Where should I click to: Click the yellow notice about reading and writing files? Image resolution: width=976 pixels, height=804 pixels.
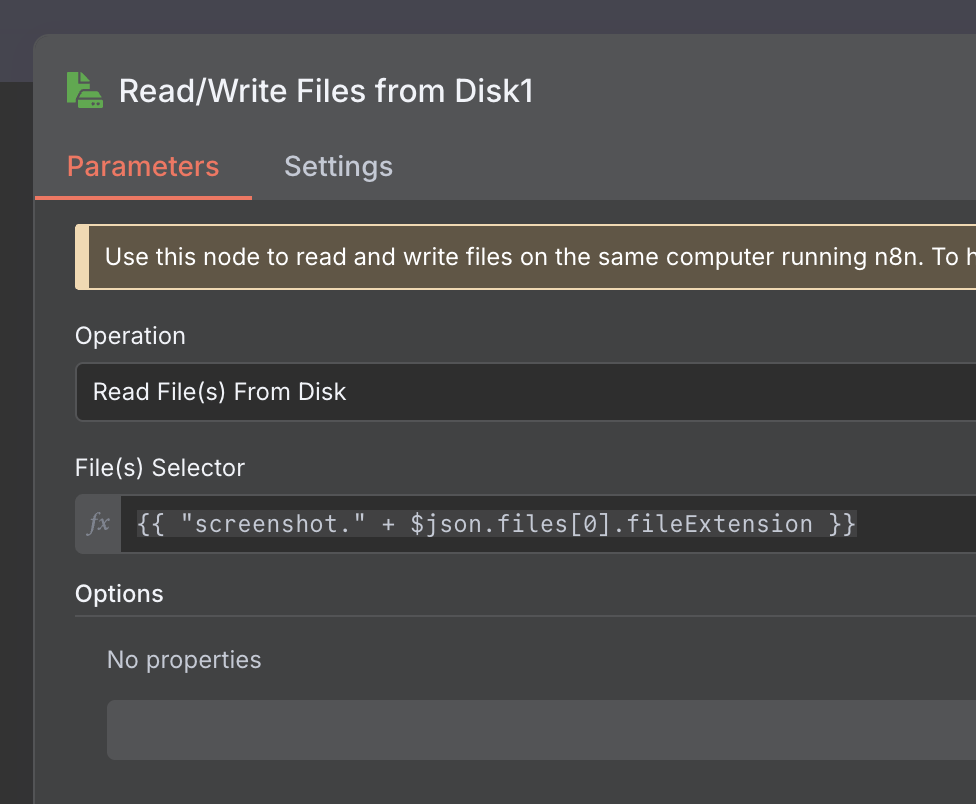(x=525, y=257)
